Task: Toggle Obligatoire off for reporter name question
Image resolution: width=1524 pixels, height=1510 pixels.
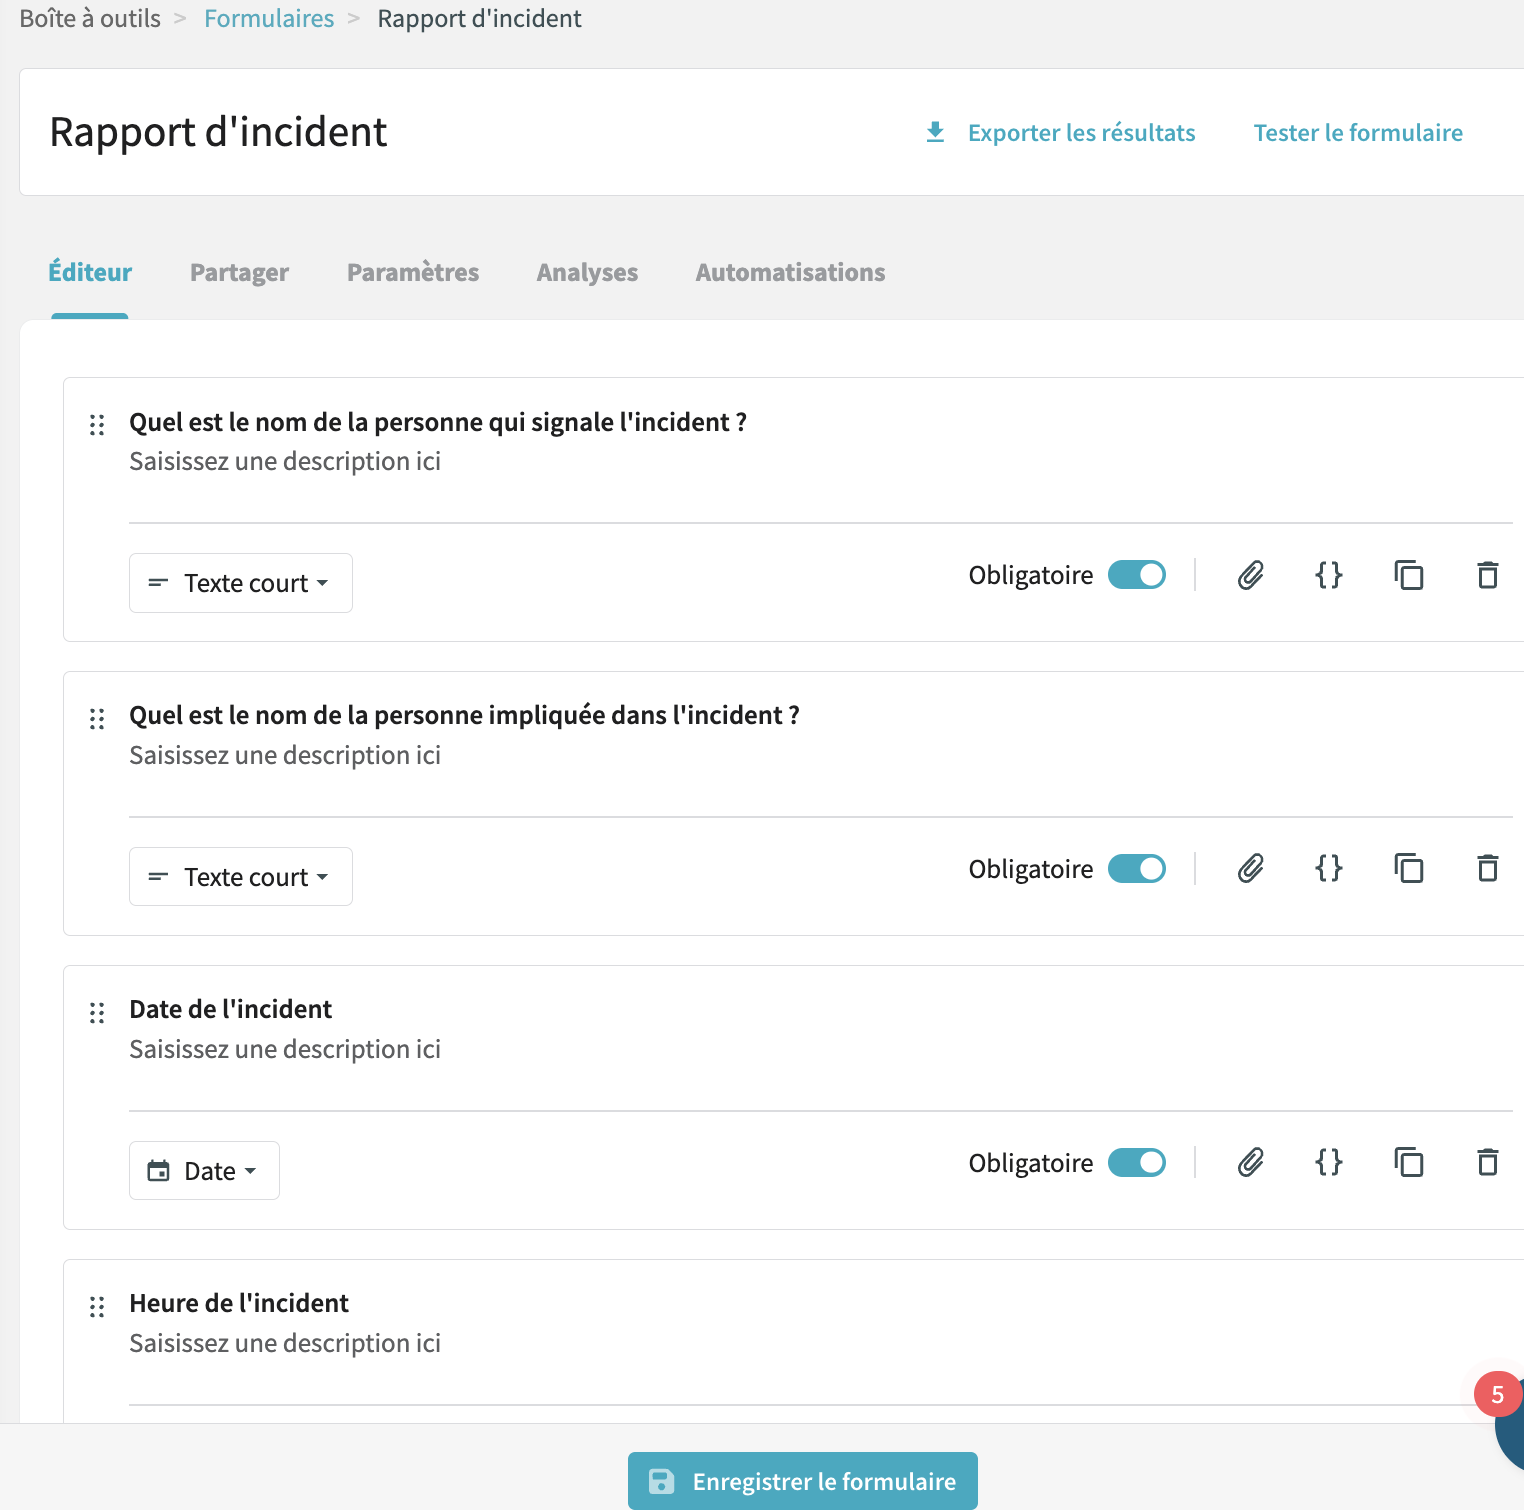Action: [x=1137, y=575]
